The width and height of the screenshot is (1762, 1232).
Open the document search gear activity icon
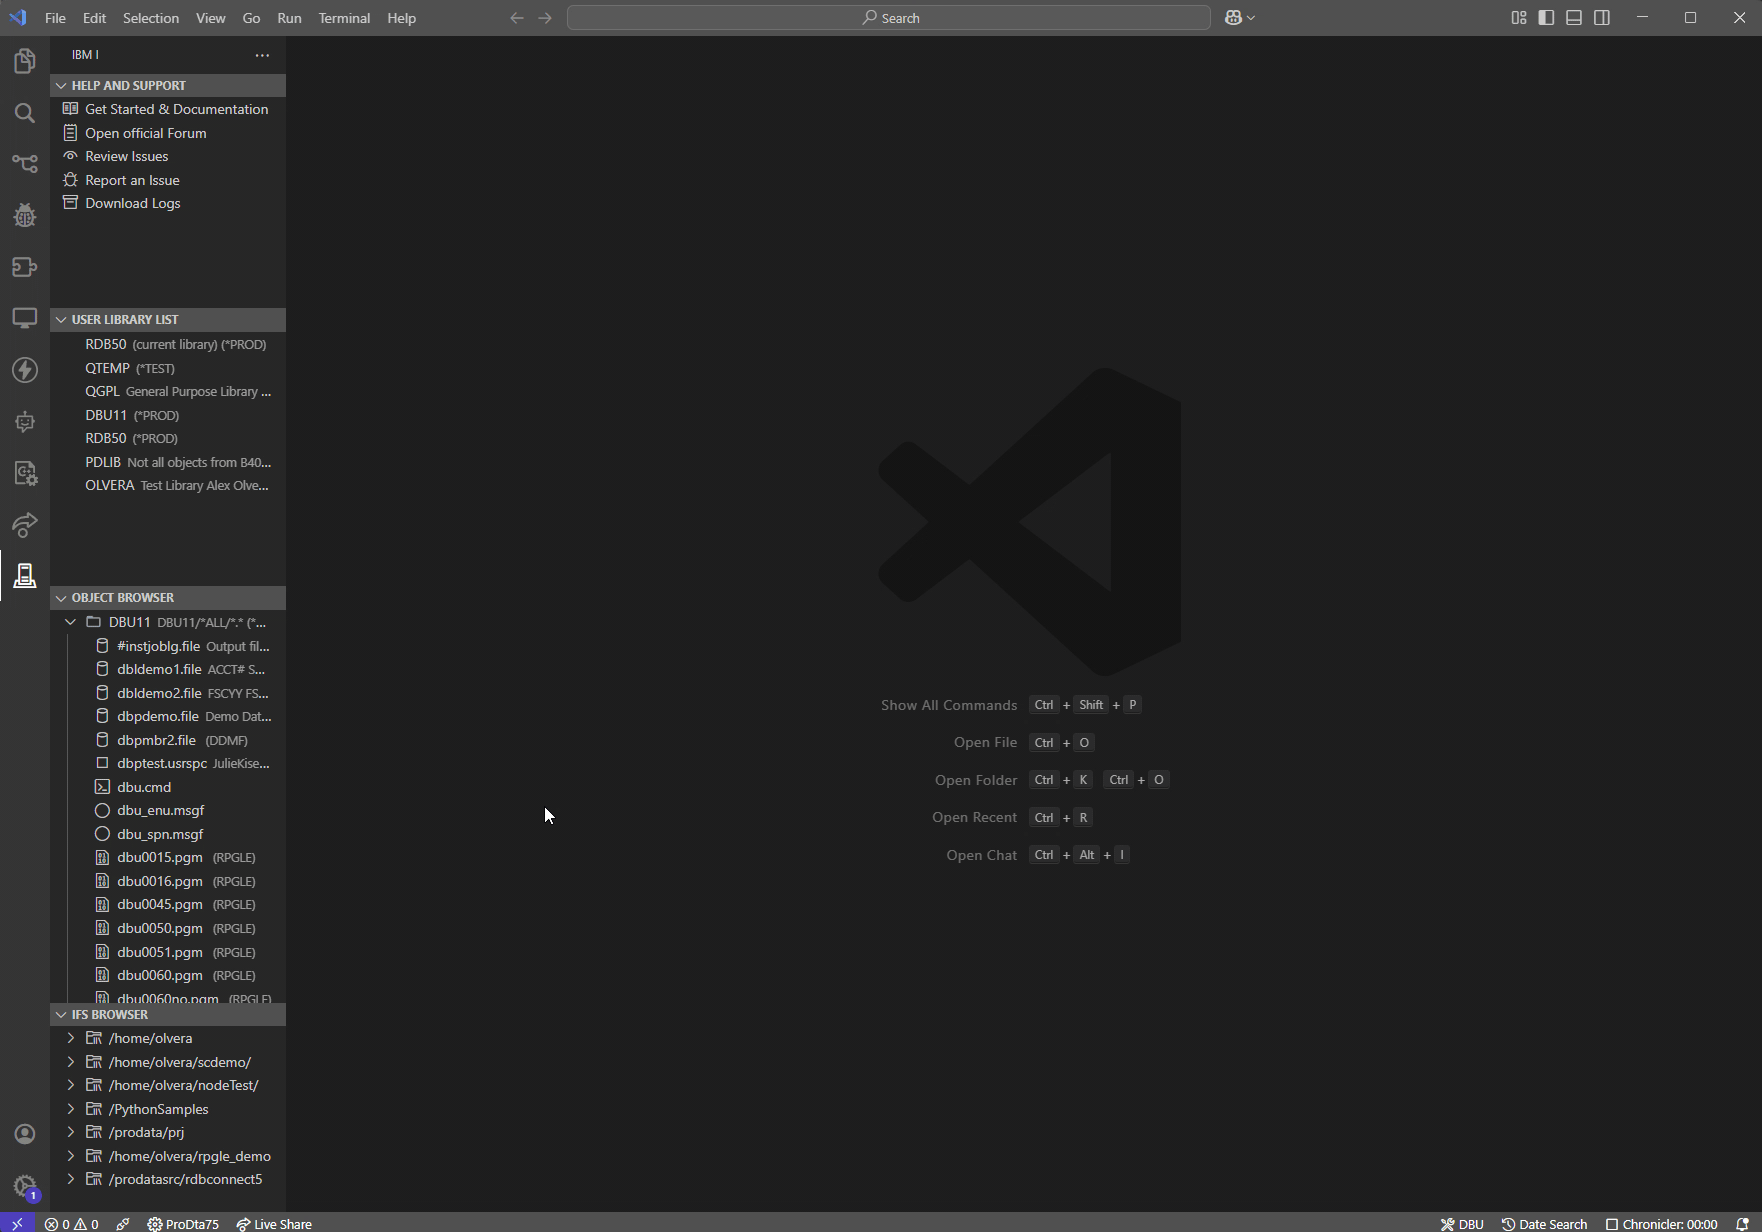(x=25, y=473)
